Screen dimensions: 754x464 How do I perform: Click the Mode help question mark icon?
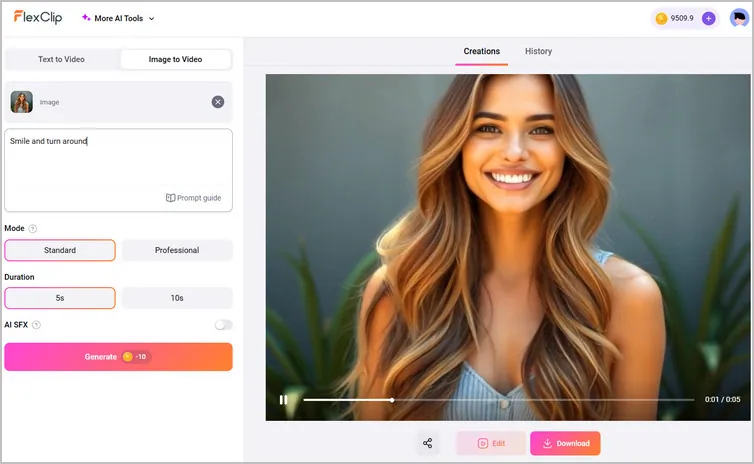33,228
